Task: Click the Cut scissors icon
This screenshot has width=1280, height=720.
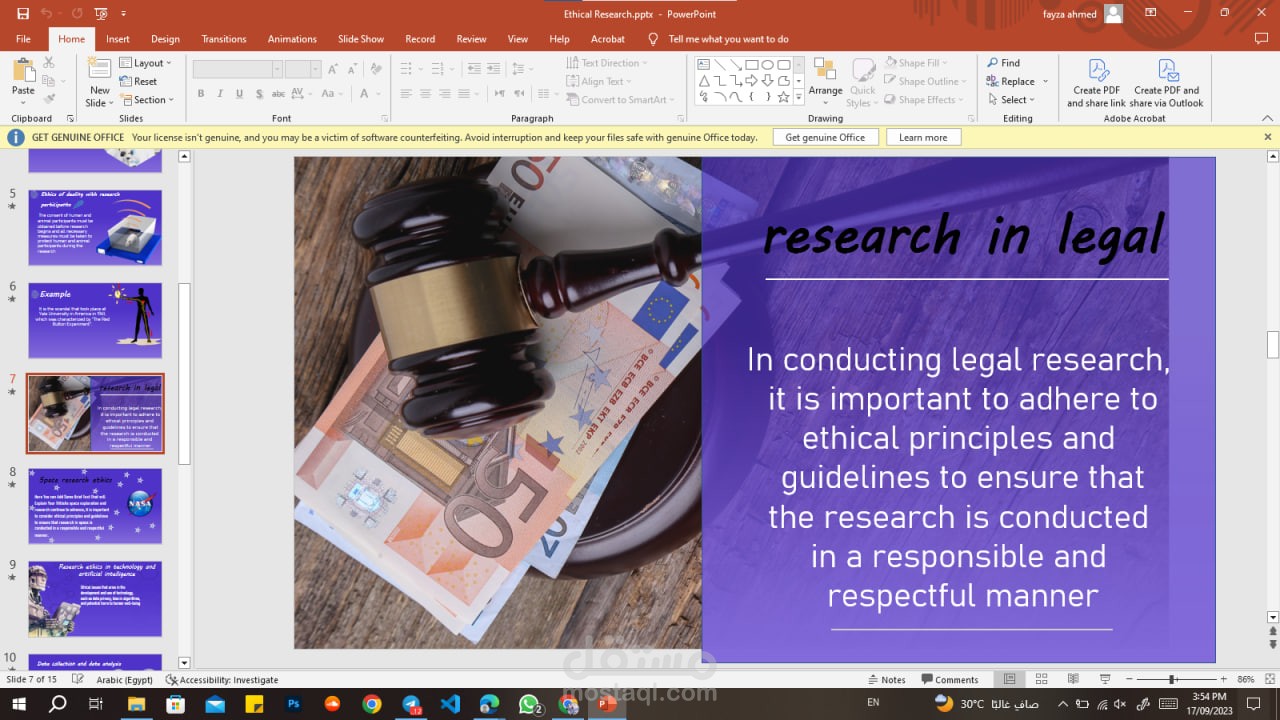Action: click(x=48, y=63)
